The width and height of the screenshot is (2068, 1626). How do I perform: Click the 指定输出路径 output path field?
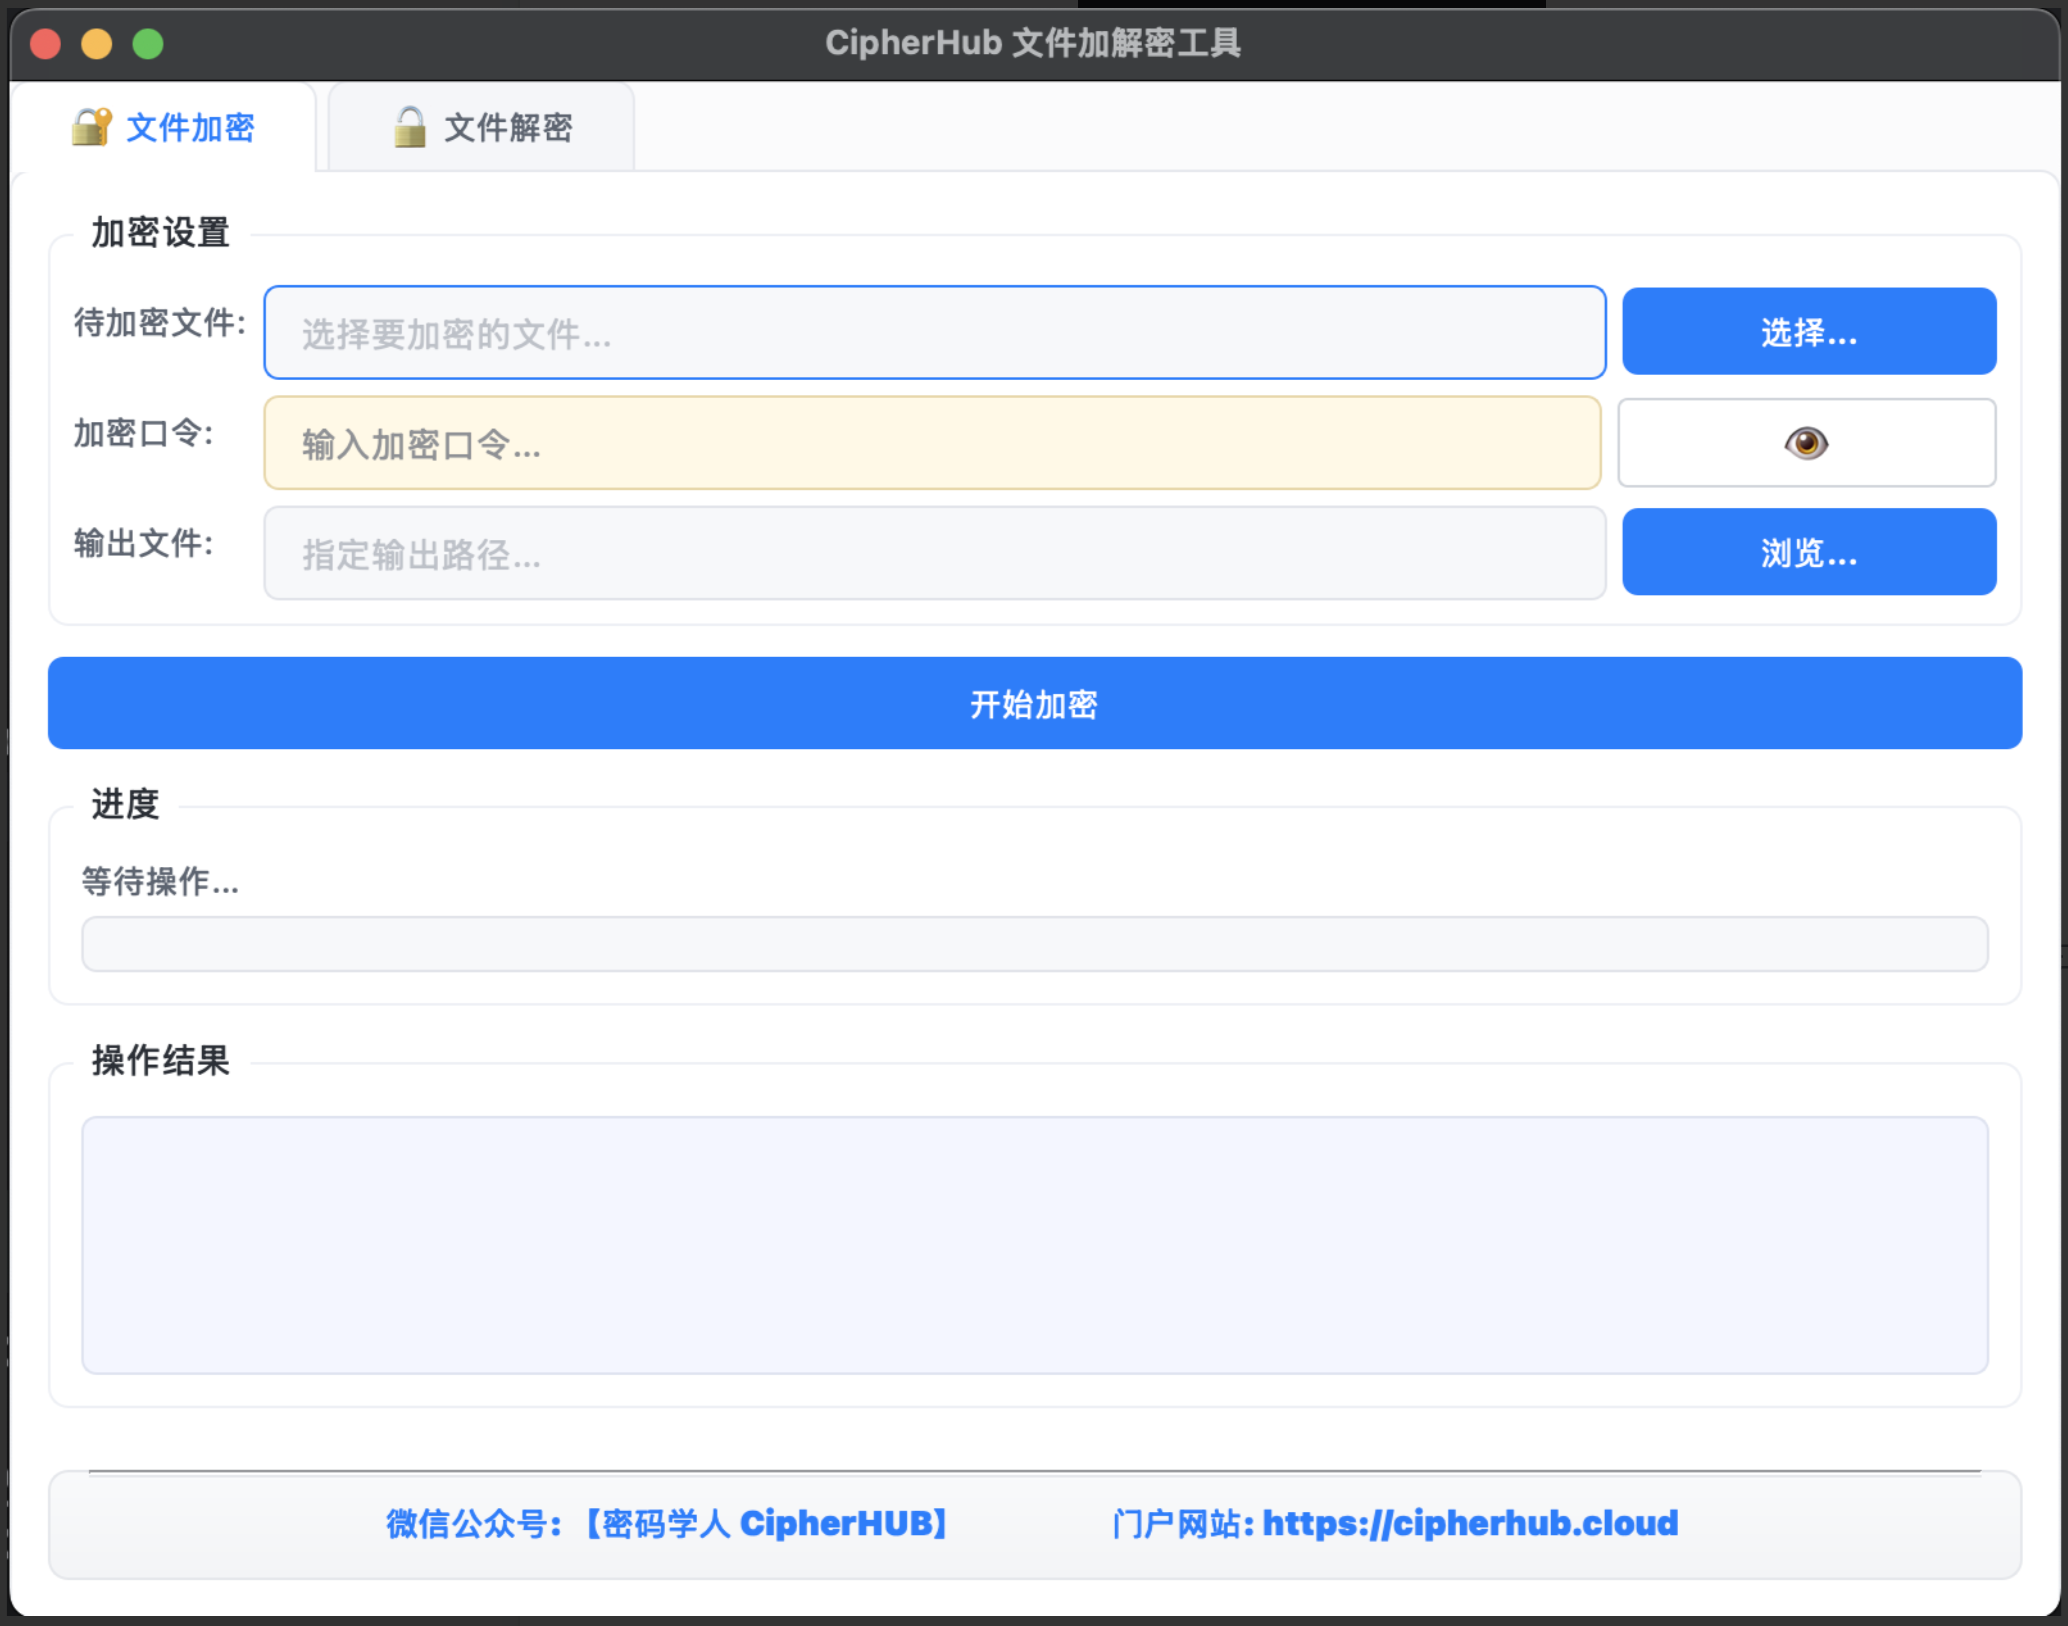click(x=934, y=553)
